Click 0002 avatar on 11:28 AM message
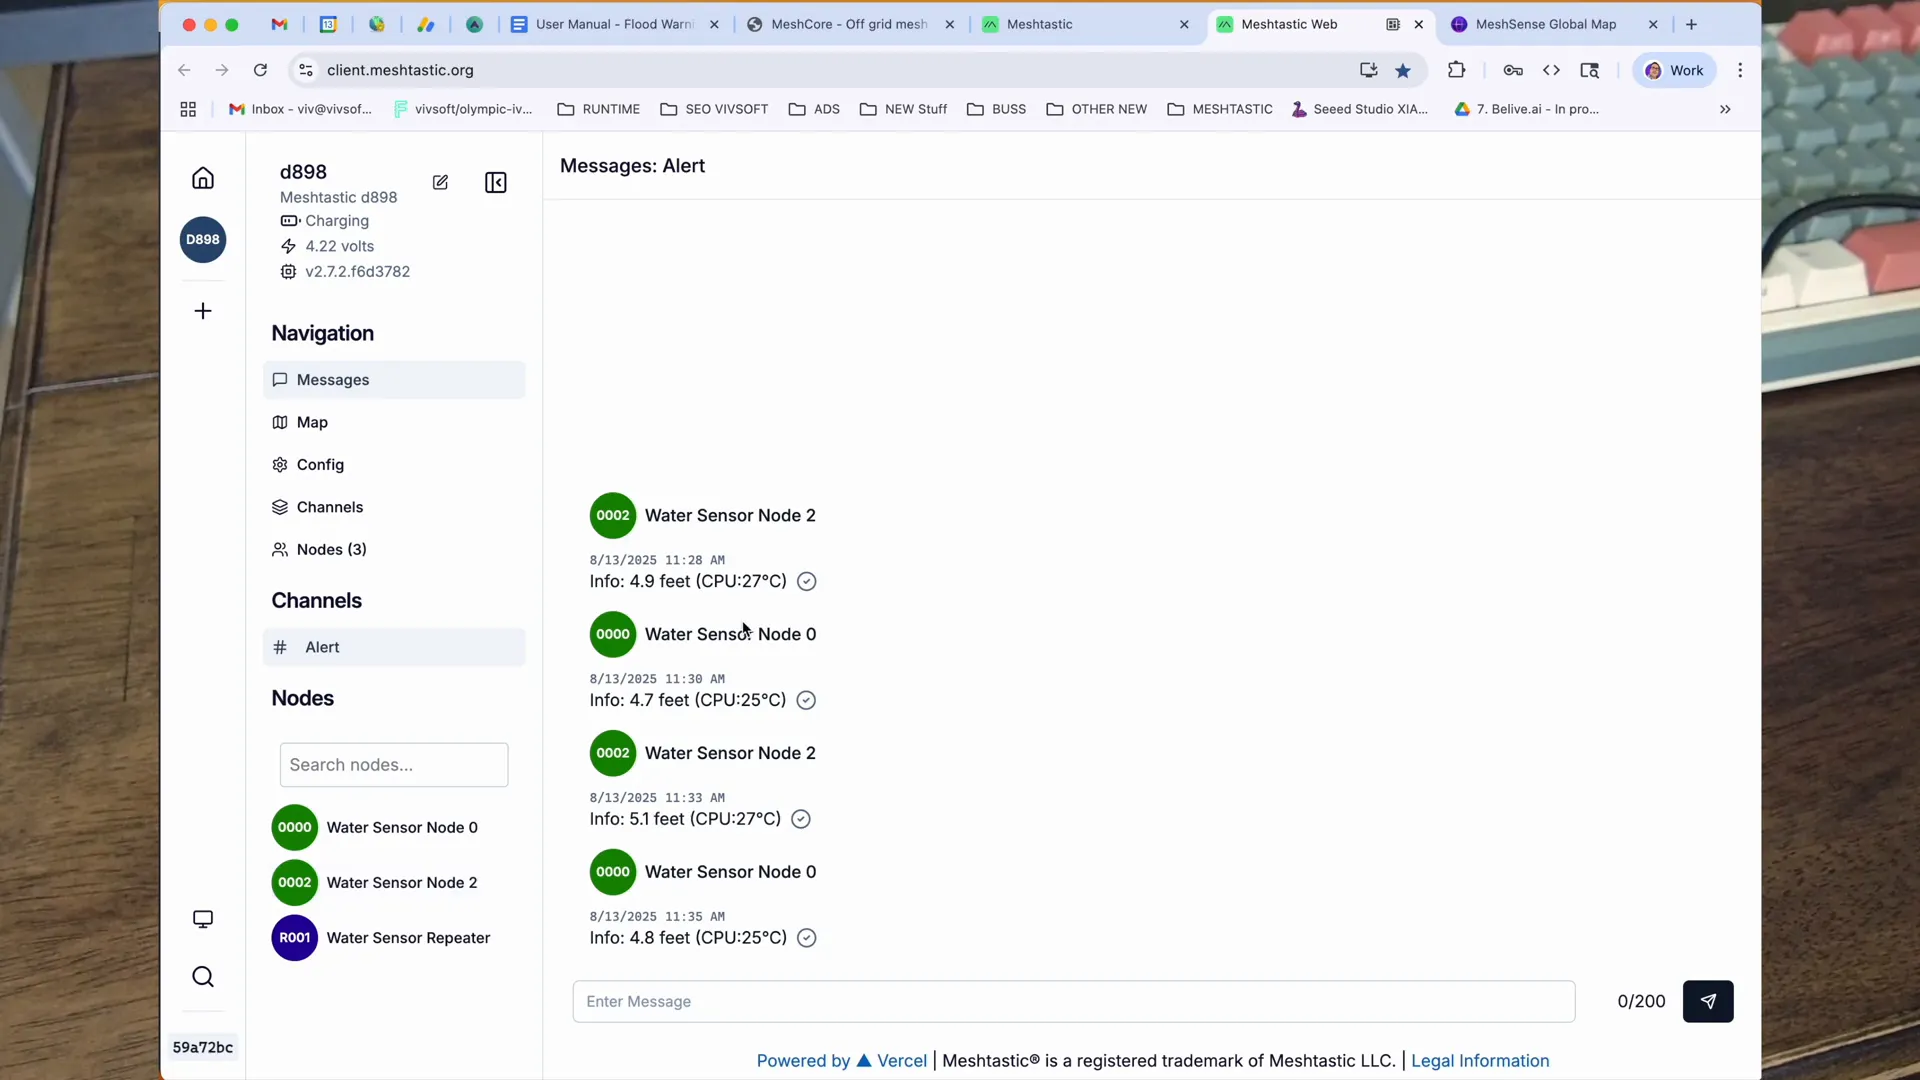This screenshot has height=1080, width=1920. pos(613,516)
